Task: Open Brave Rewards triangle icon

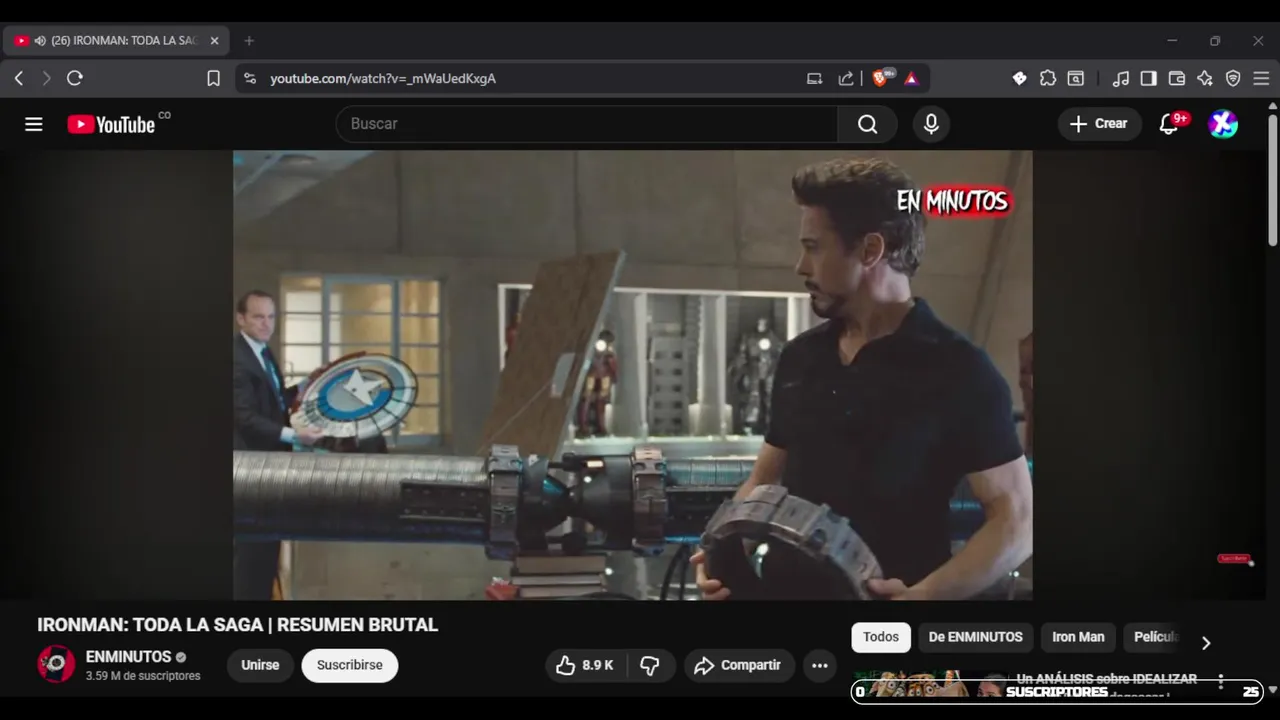Action: coord(911,78)
